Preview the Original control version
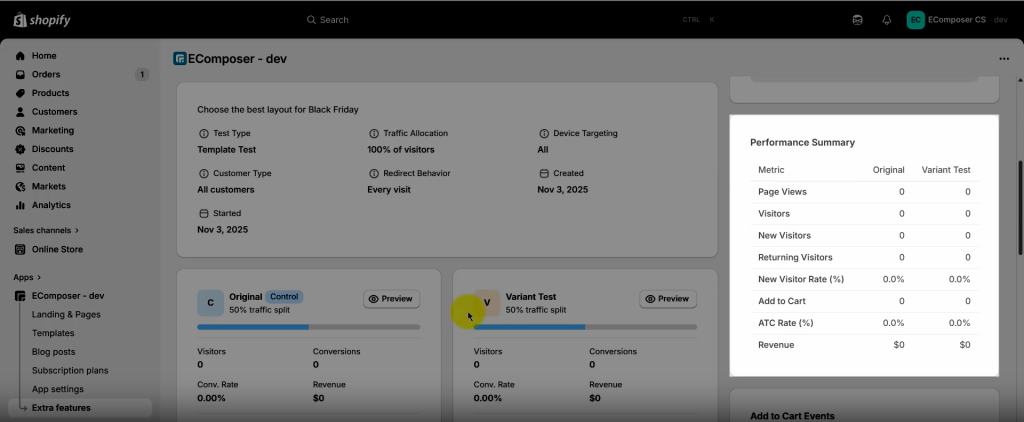1024x422 pixels. click(391, 299)
